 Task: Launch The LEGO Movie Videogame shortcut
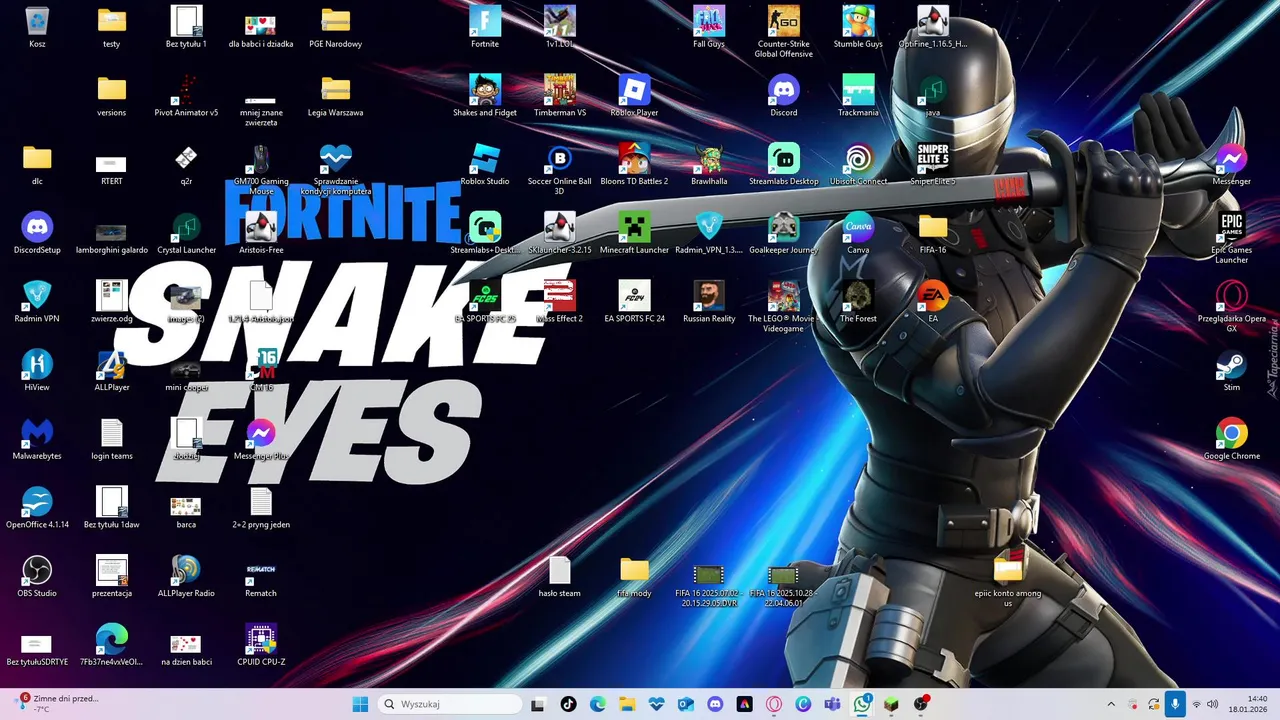pyautogui.click(x=784, y=306)
